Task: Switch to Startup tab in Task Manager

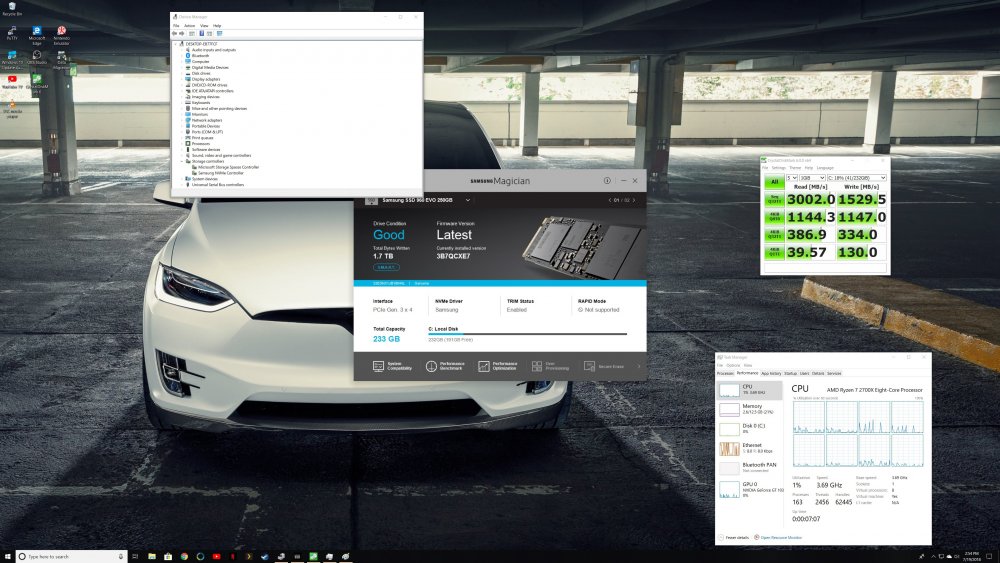Action: (x=790, y=373)
